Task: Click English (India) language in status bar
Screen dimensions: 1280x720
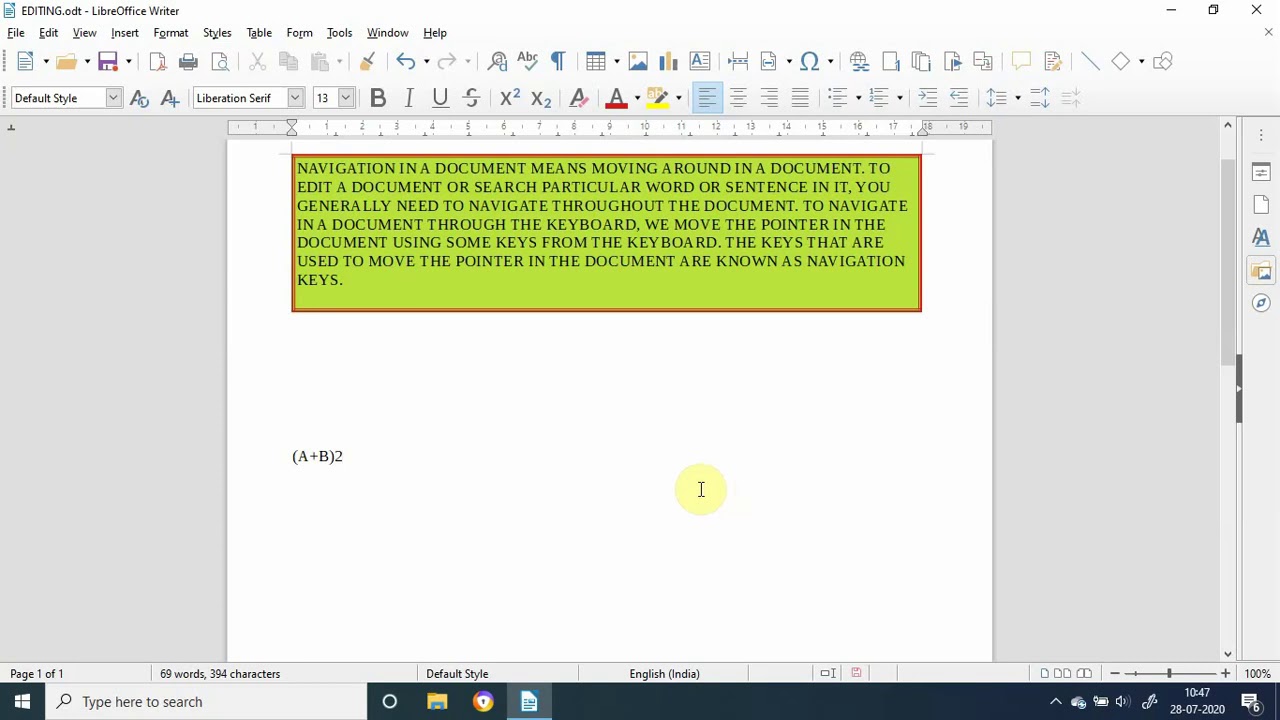Action: 664,674
